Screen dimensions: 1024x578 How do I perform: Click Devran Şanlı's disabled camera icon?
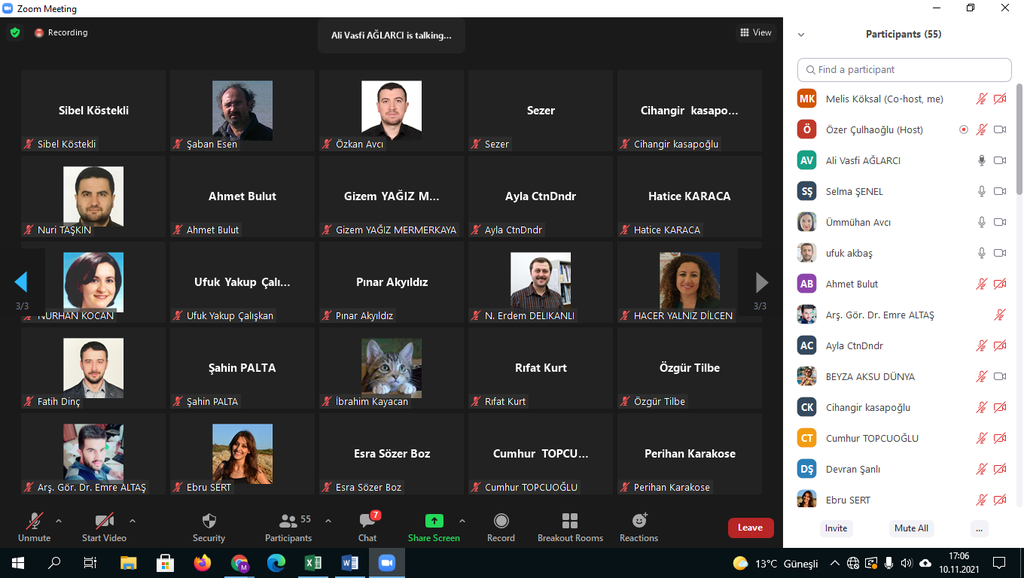pyautogui.click(x=1000, y=469)
